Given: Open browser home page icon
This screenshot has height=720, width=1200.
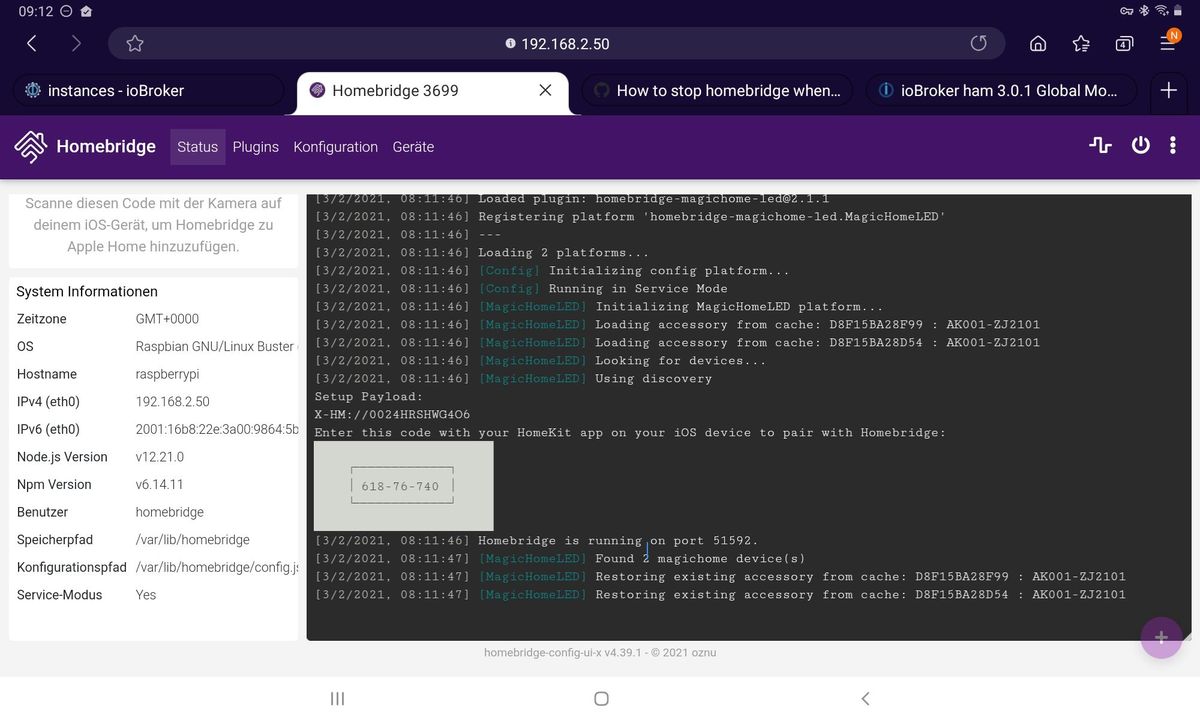Looking at the screenshot, I should click(x=1038, y=43).
